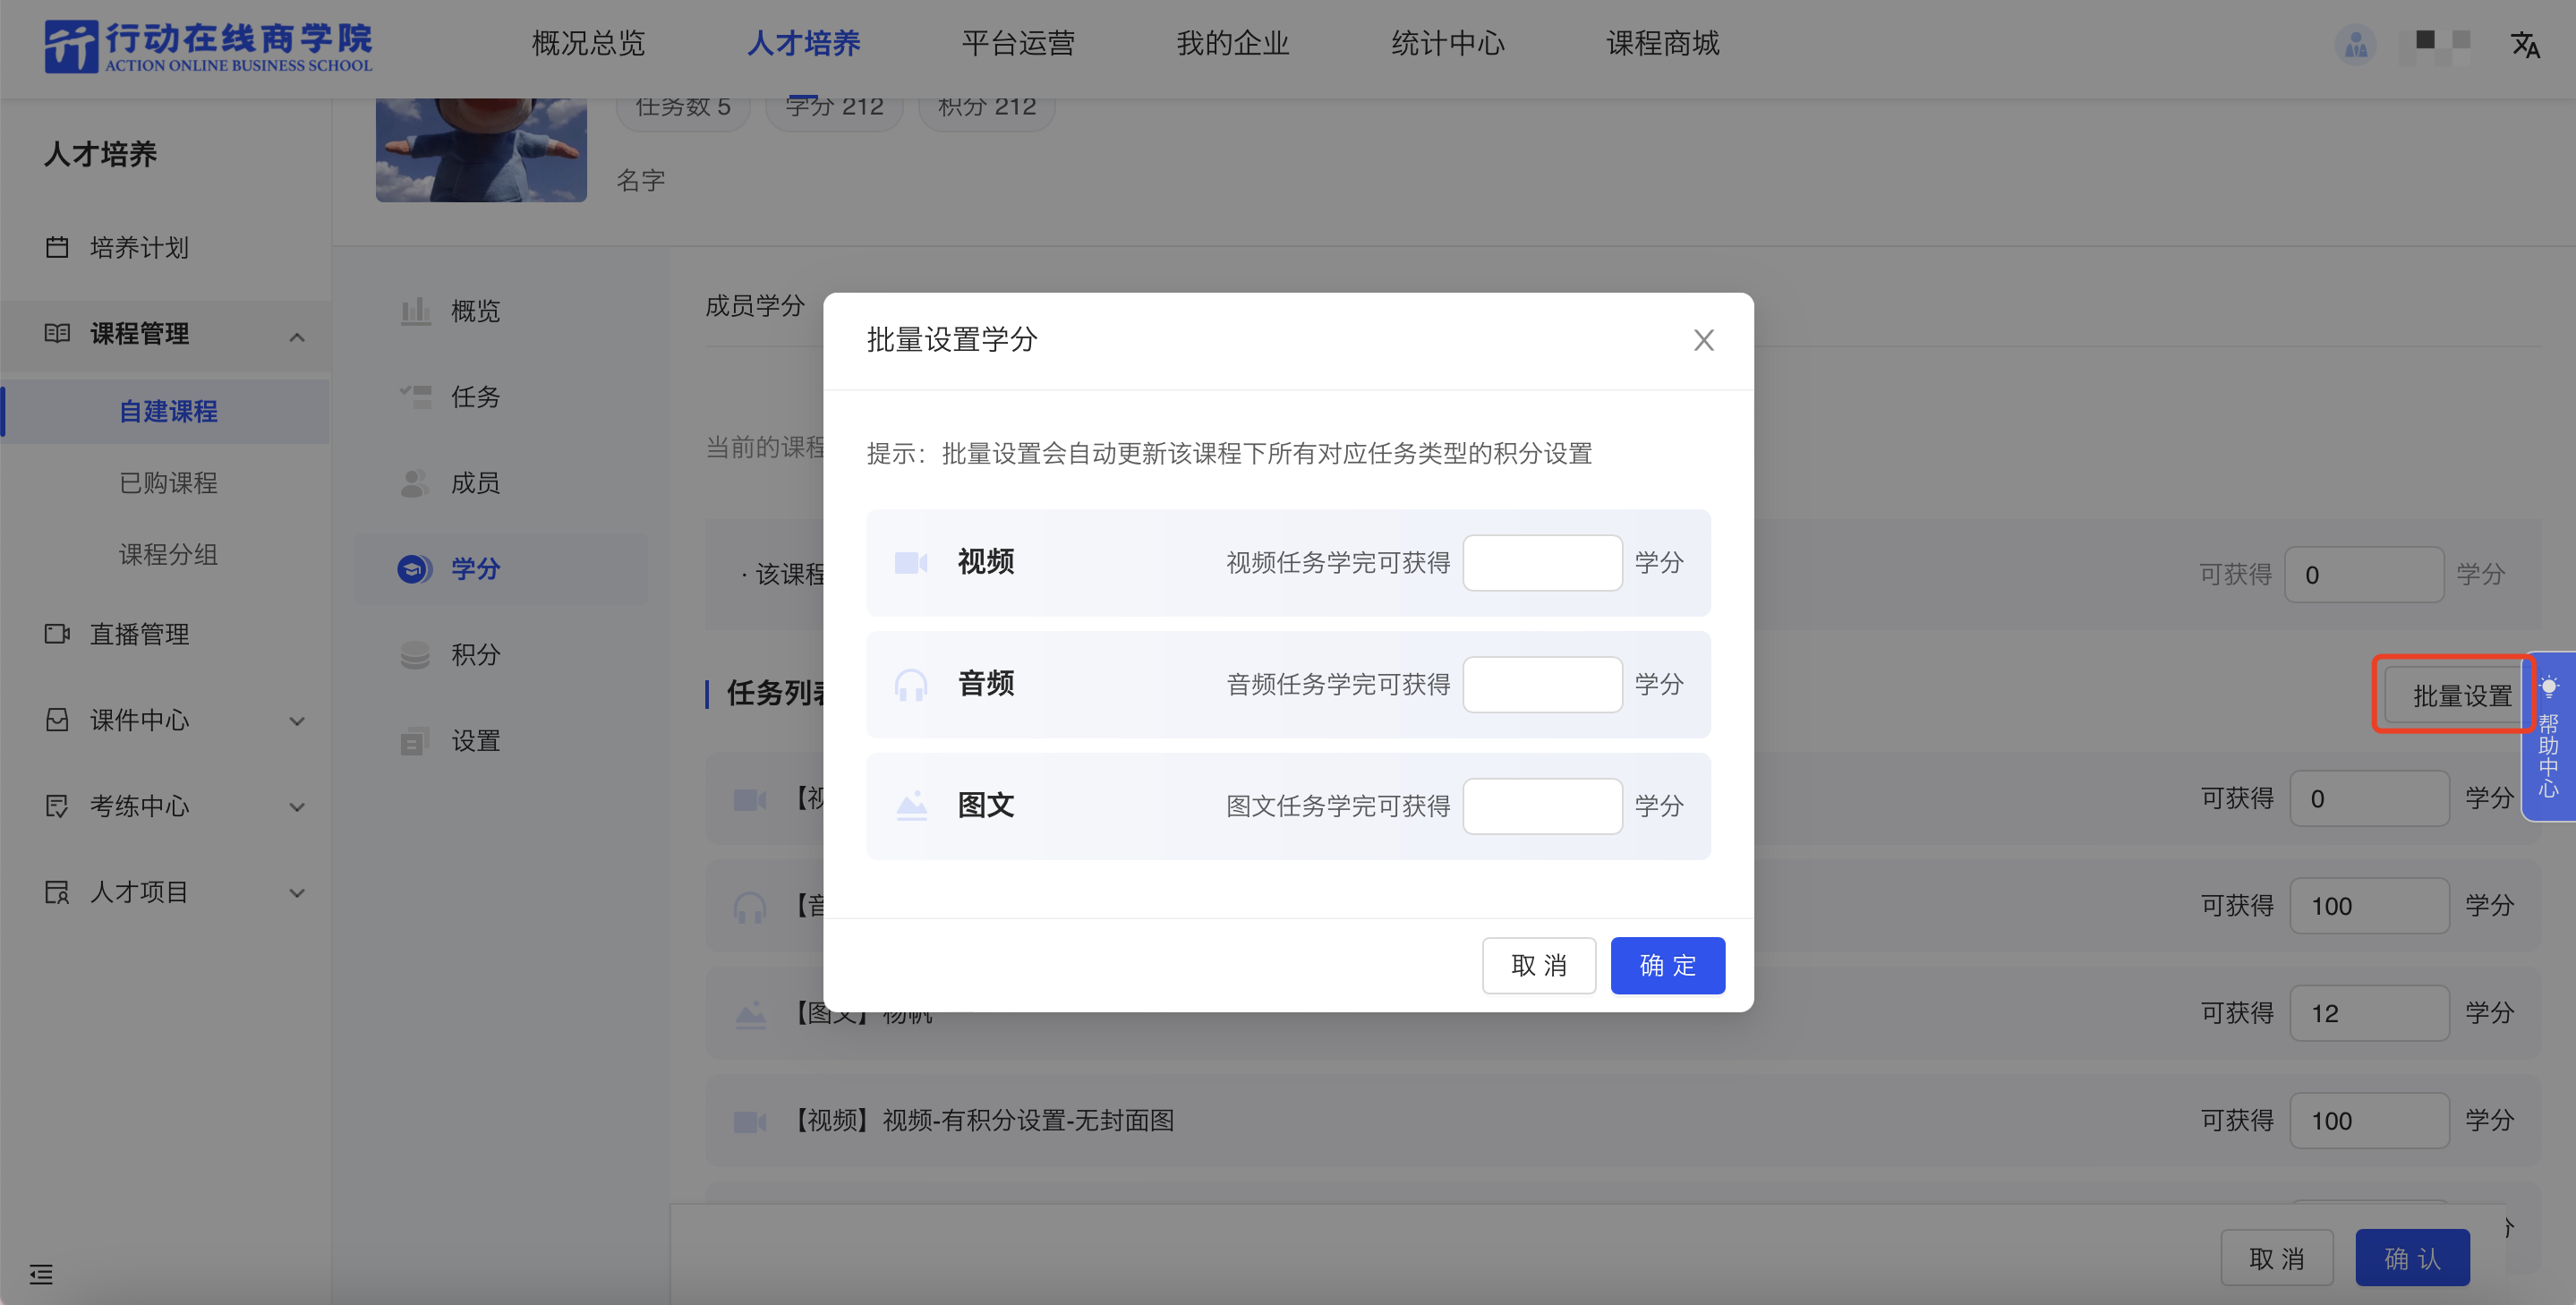Edit credits field for 视频-有积分设置-无封面图
The height and width of the screenshot is (1305, 2576).
click(x=2369, y=1120)
